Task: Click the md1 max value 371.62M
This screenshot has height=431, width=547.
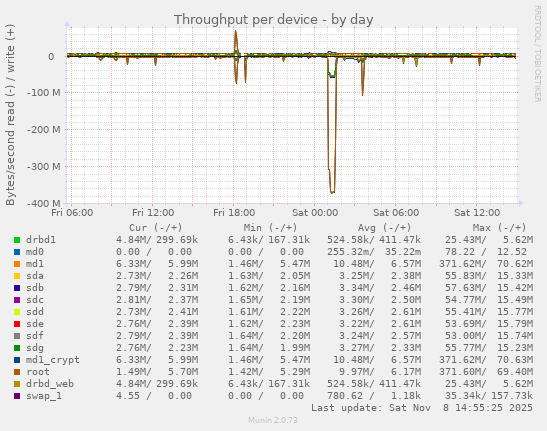Action: point(463,264)
